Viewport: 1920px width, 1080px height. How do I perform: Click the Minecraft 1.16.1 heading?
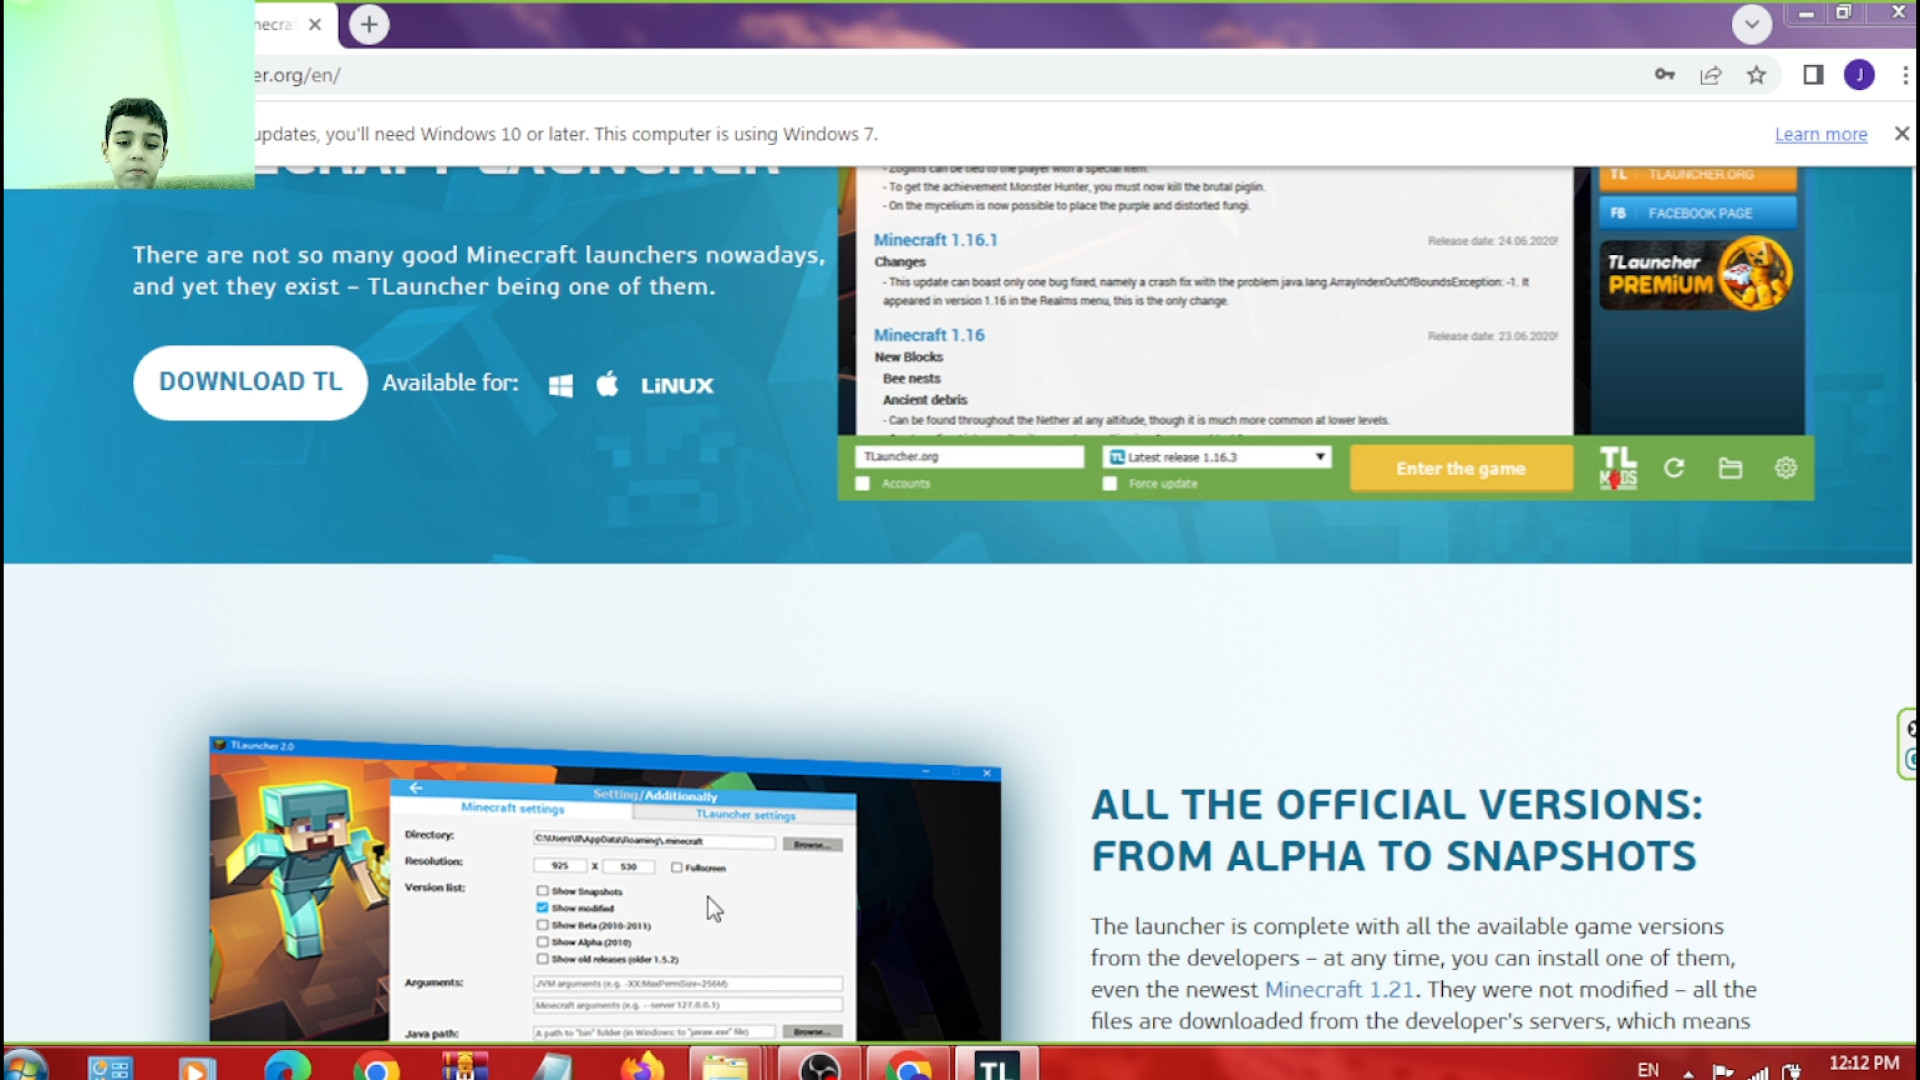[x=935, y=240]
